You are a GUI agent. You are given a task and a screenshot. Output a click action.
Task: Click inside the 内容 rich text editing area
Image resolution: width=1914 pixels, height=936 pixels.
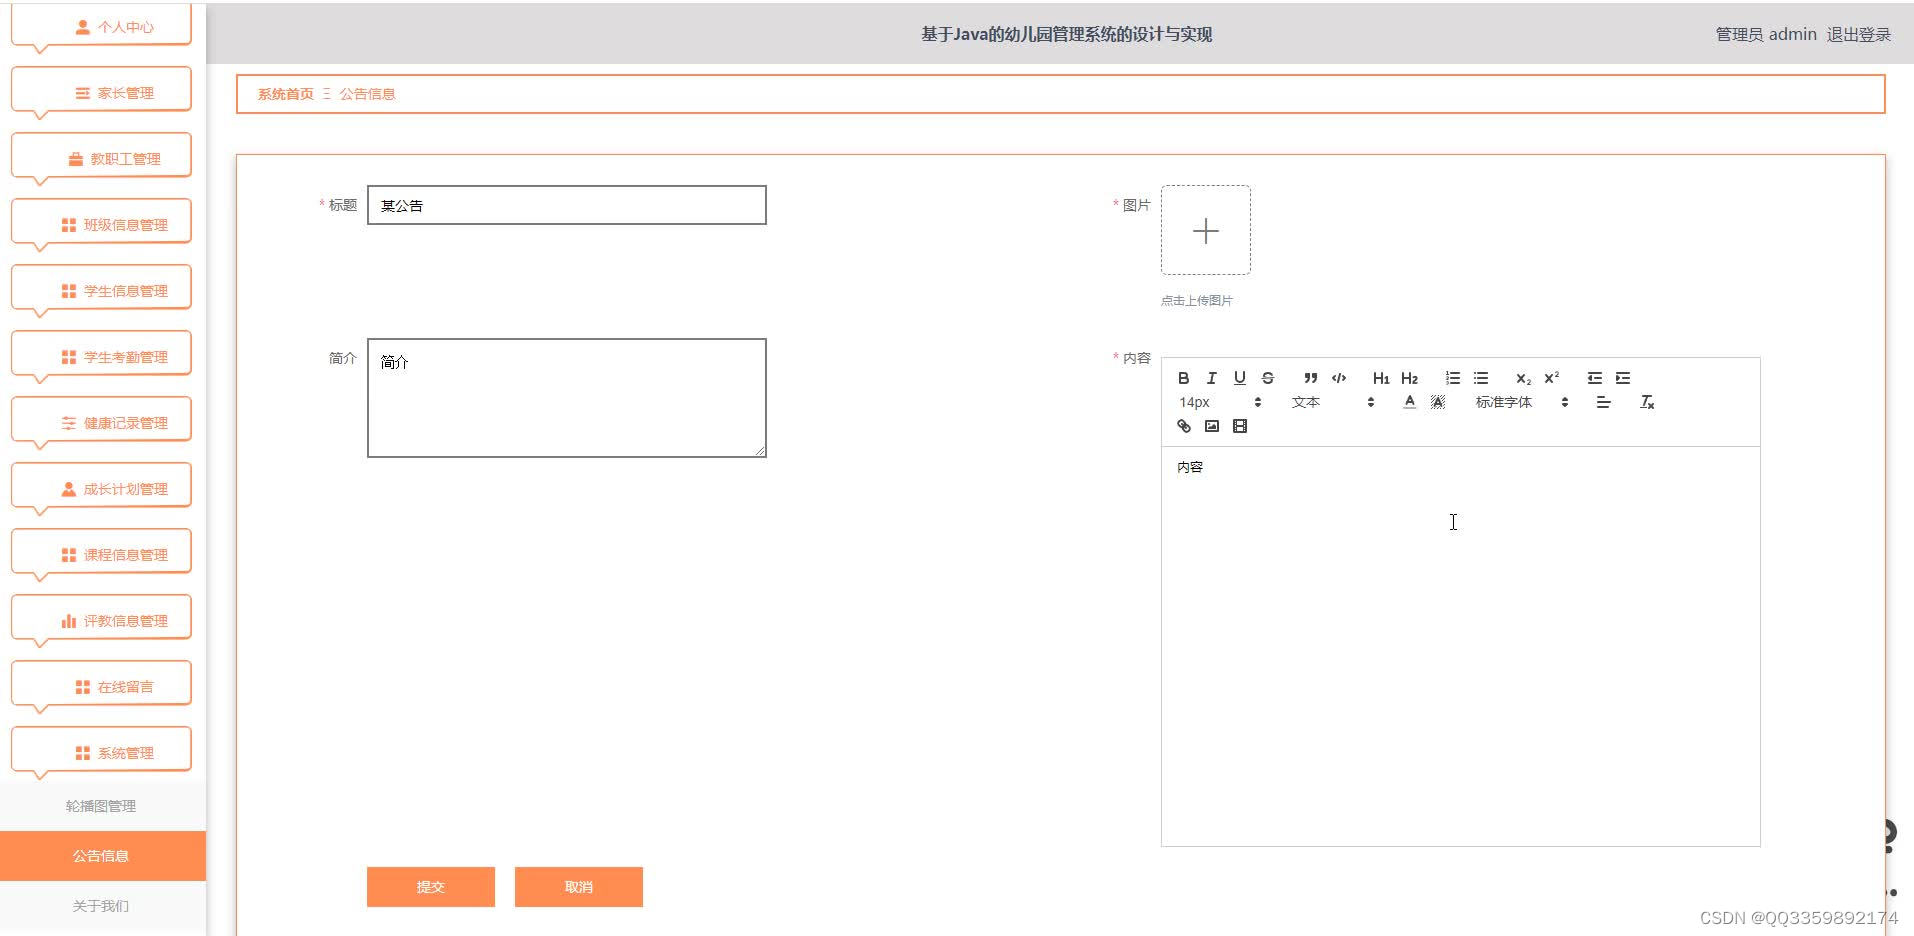(1460, 646)
